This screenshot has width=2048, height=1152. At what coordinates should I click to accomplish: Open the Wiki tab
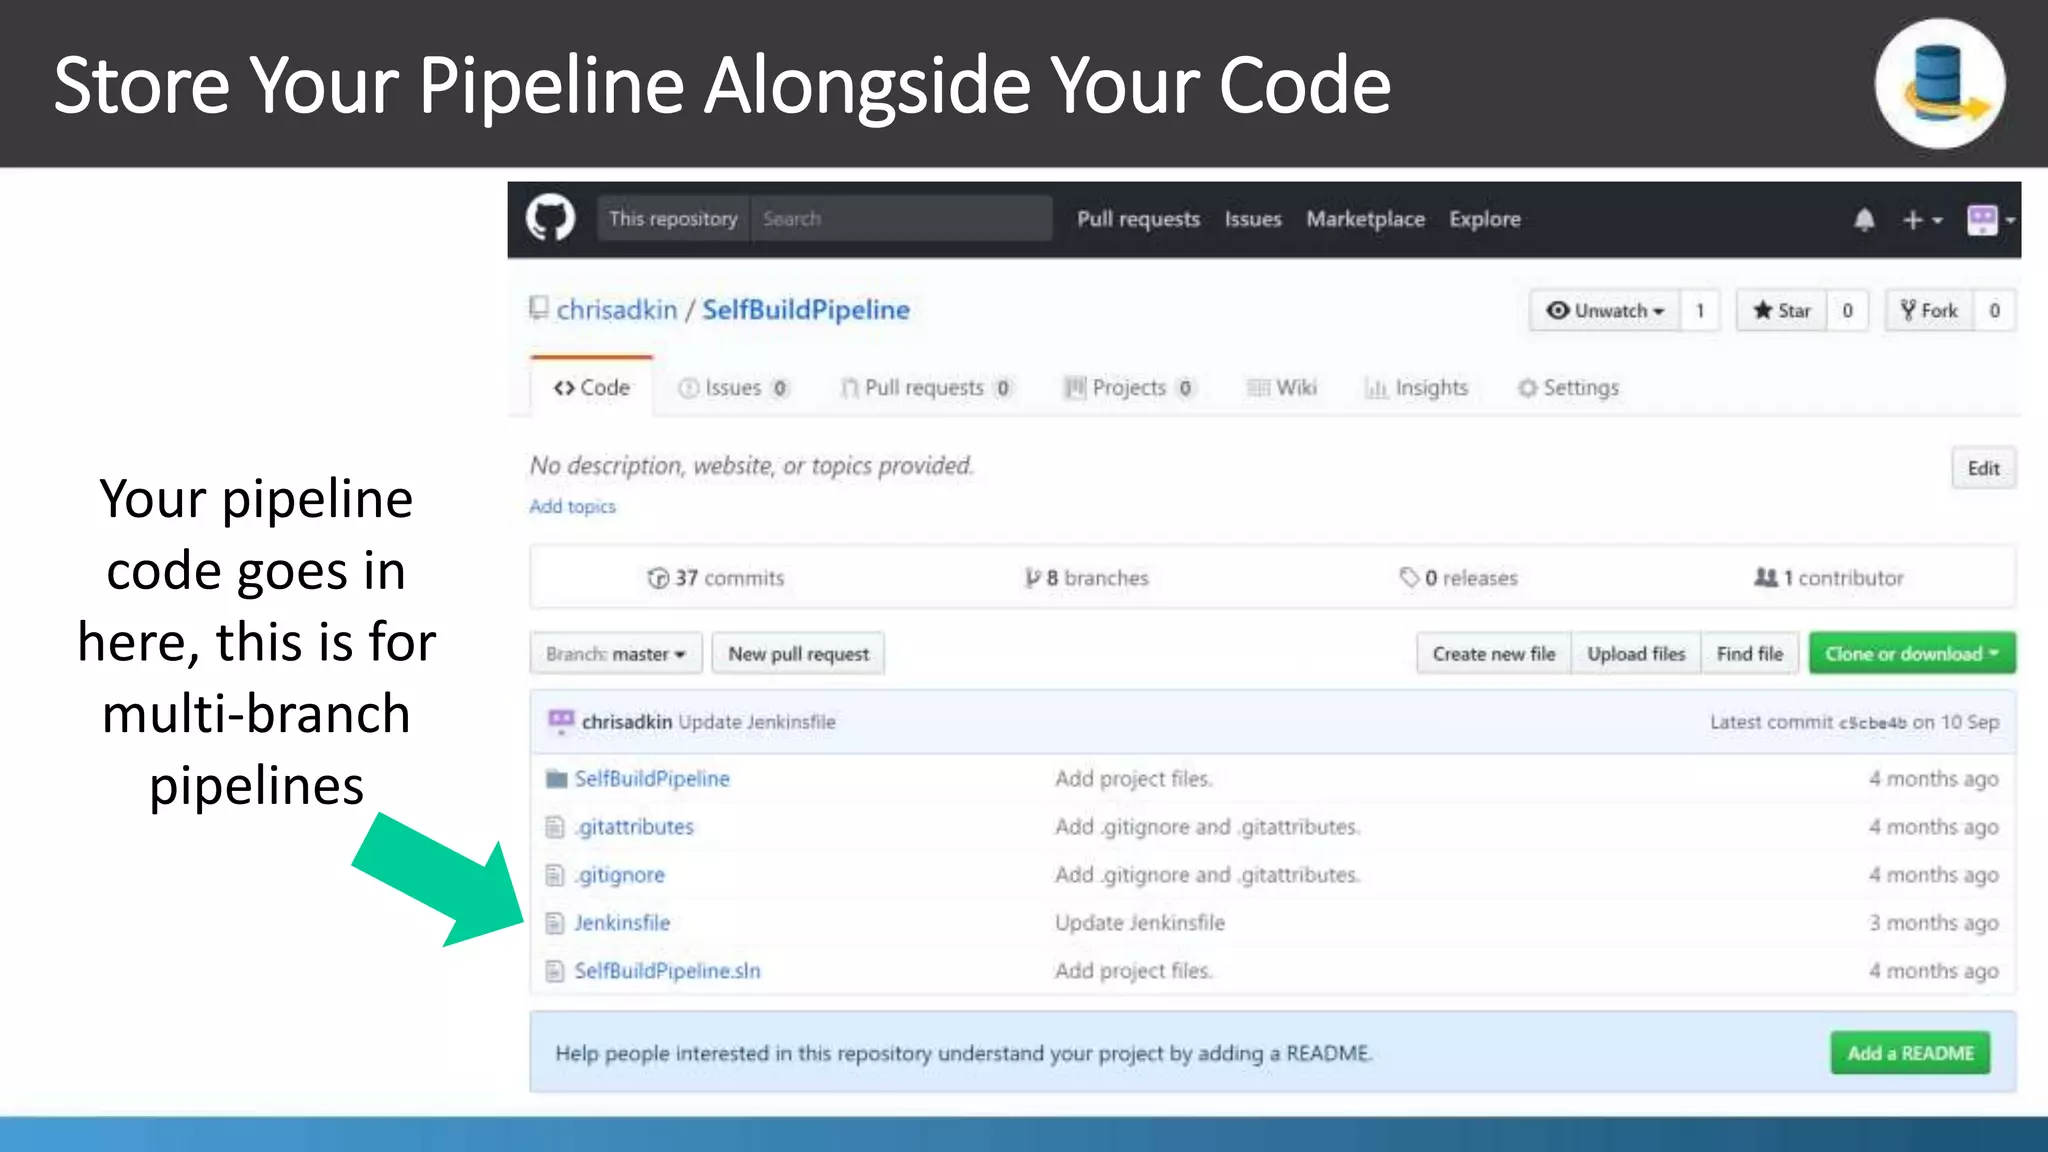point(1282,388)
